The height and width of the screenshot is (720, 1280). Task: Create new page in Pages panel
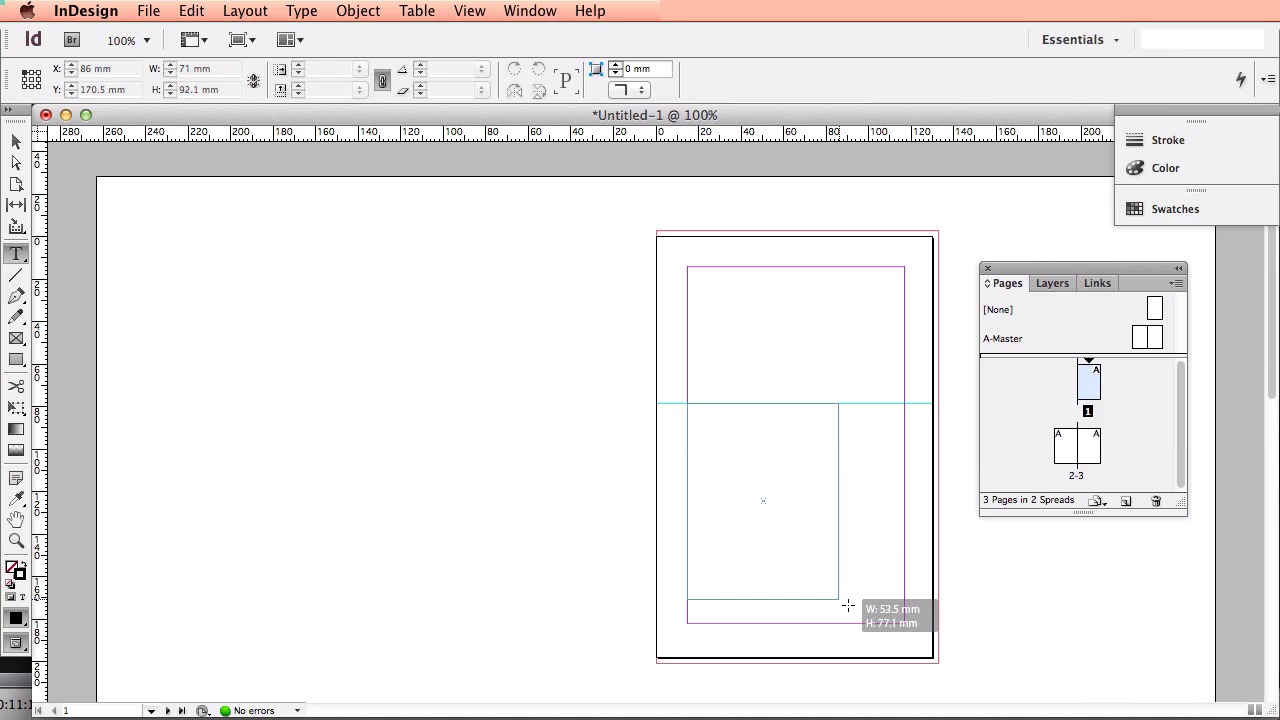(x=1126, y=501)
